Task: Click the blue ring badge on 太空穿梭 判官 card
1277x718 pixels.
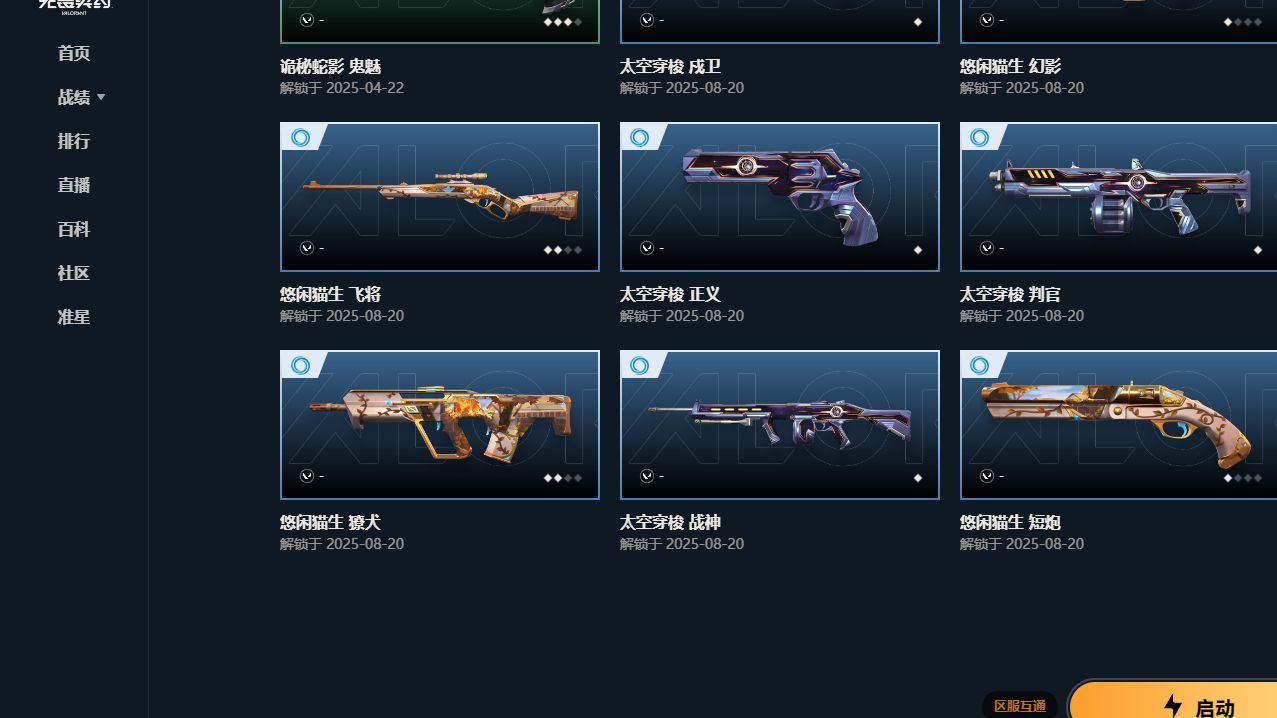Action: [x=980, y=138]
